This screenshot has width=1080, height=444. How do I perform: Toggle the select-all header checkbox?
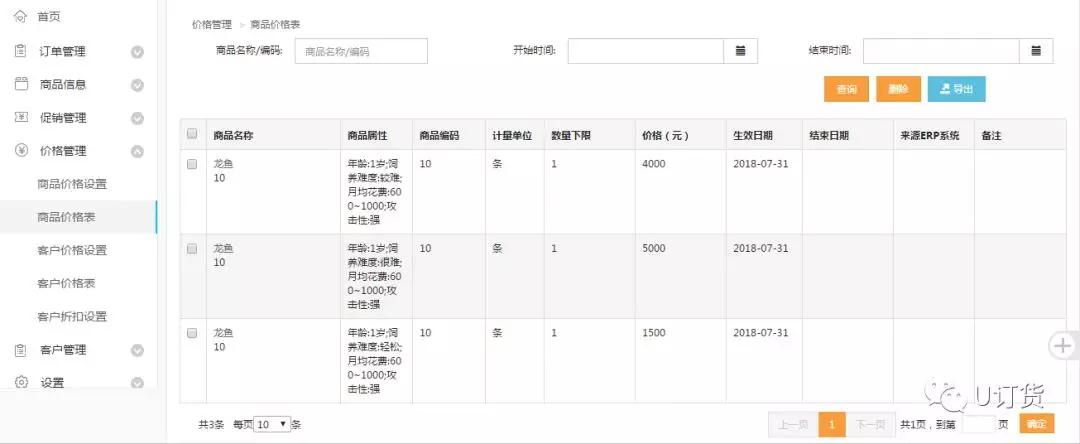pyautogui.click(x=192, y=134)
